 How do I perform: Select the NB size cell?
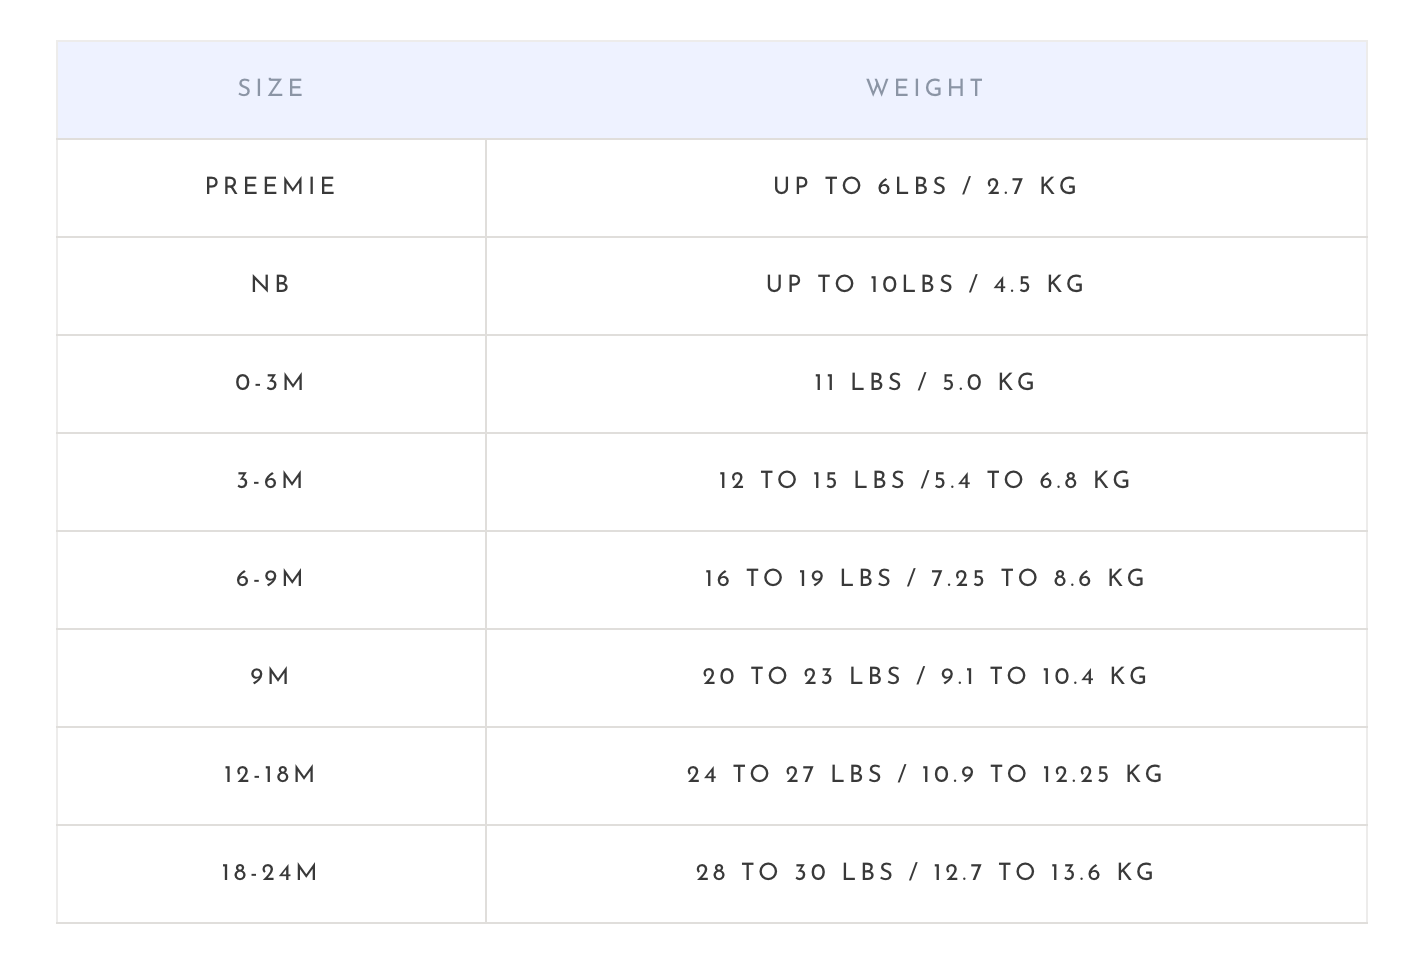tap(271, 286)
